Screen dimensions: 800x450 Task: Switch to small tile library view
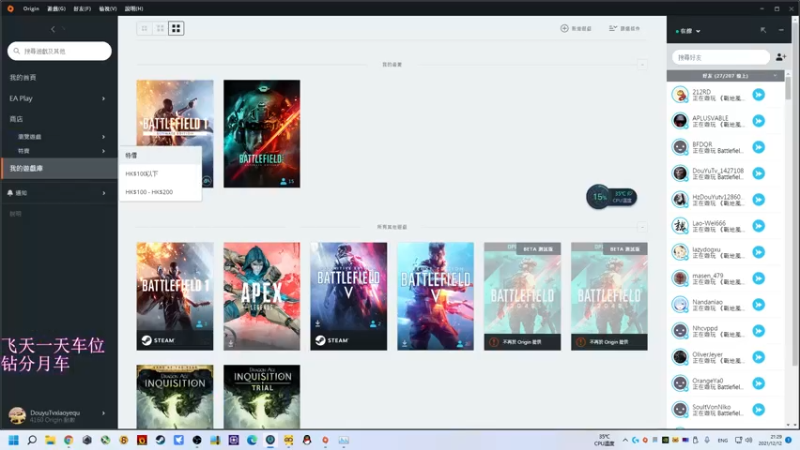coord(144,29)
